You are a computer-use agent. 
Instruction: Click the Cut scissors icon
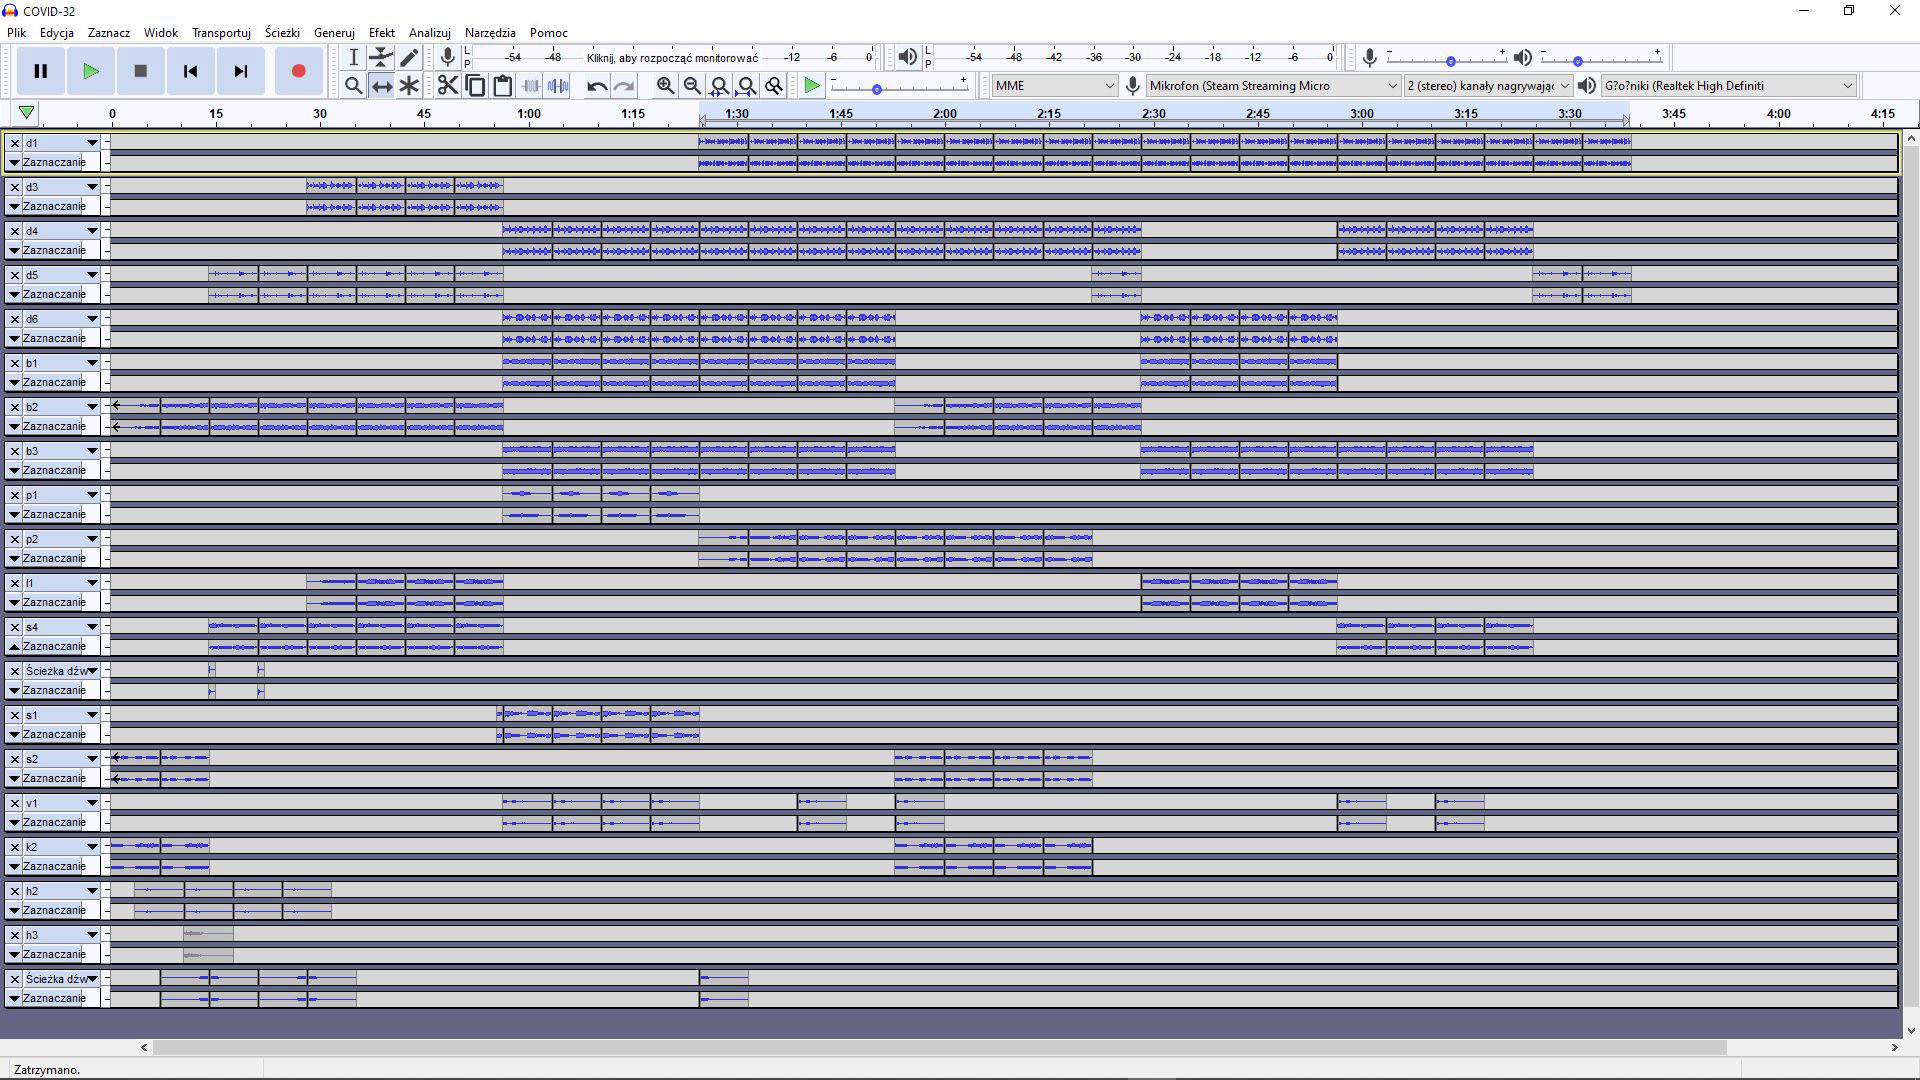[x=447, y=86]
